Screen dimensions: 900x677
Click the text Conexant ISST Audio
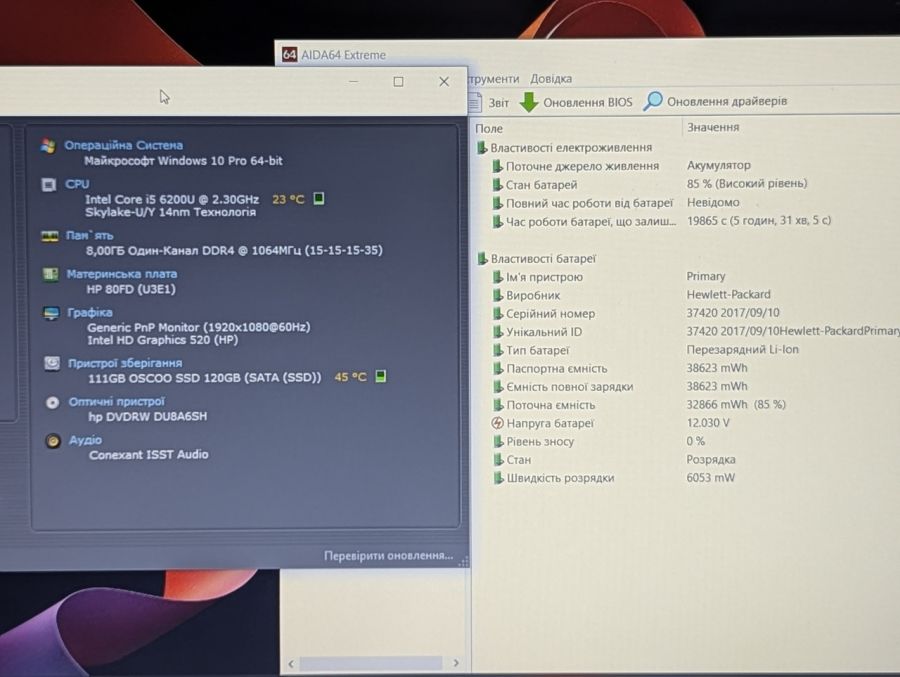click(149, 454)
